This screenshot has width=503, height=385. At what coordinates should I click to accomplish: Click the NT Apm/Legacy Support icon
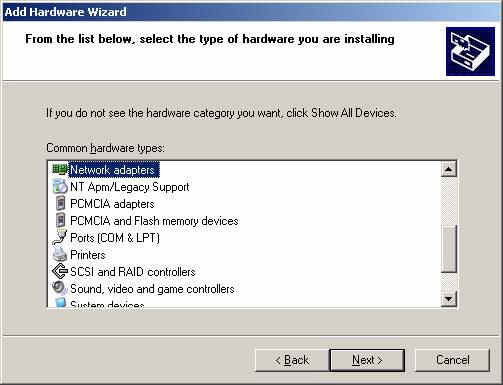pos(60,187)
